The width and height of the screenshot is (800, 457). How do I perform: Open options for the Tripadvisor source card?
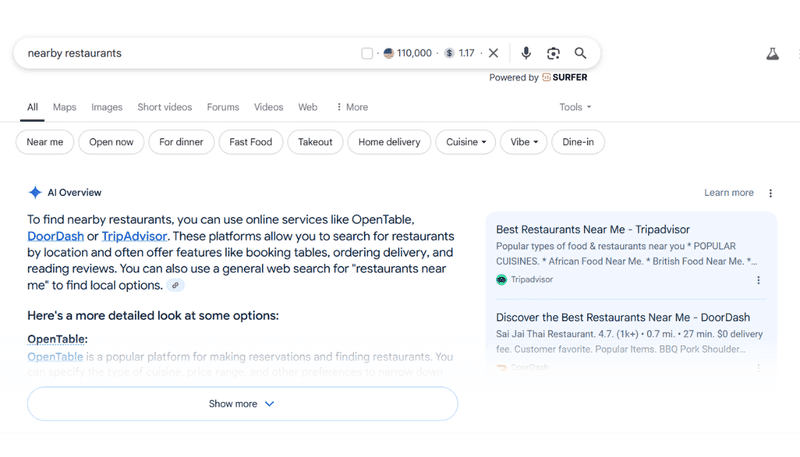pos(758,280)
